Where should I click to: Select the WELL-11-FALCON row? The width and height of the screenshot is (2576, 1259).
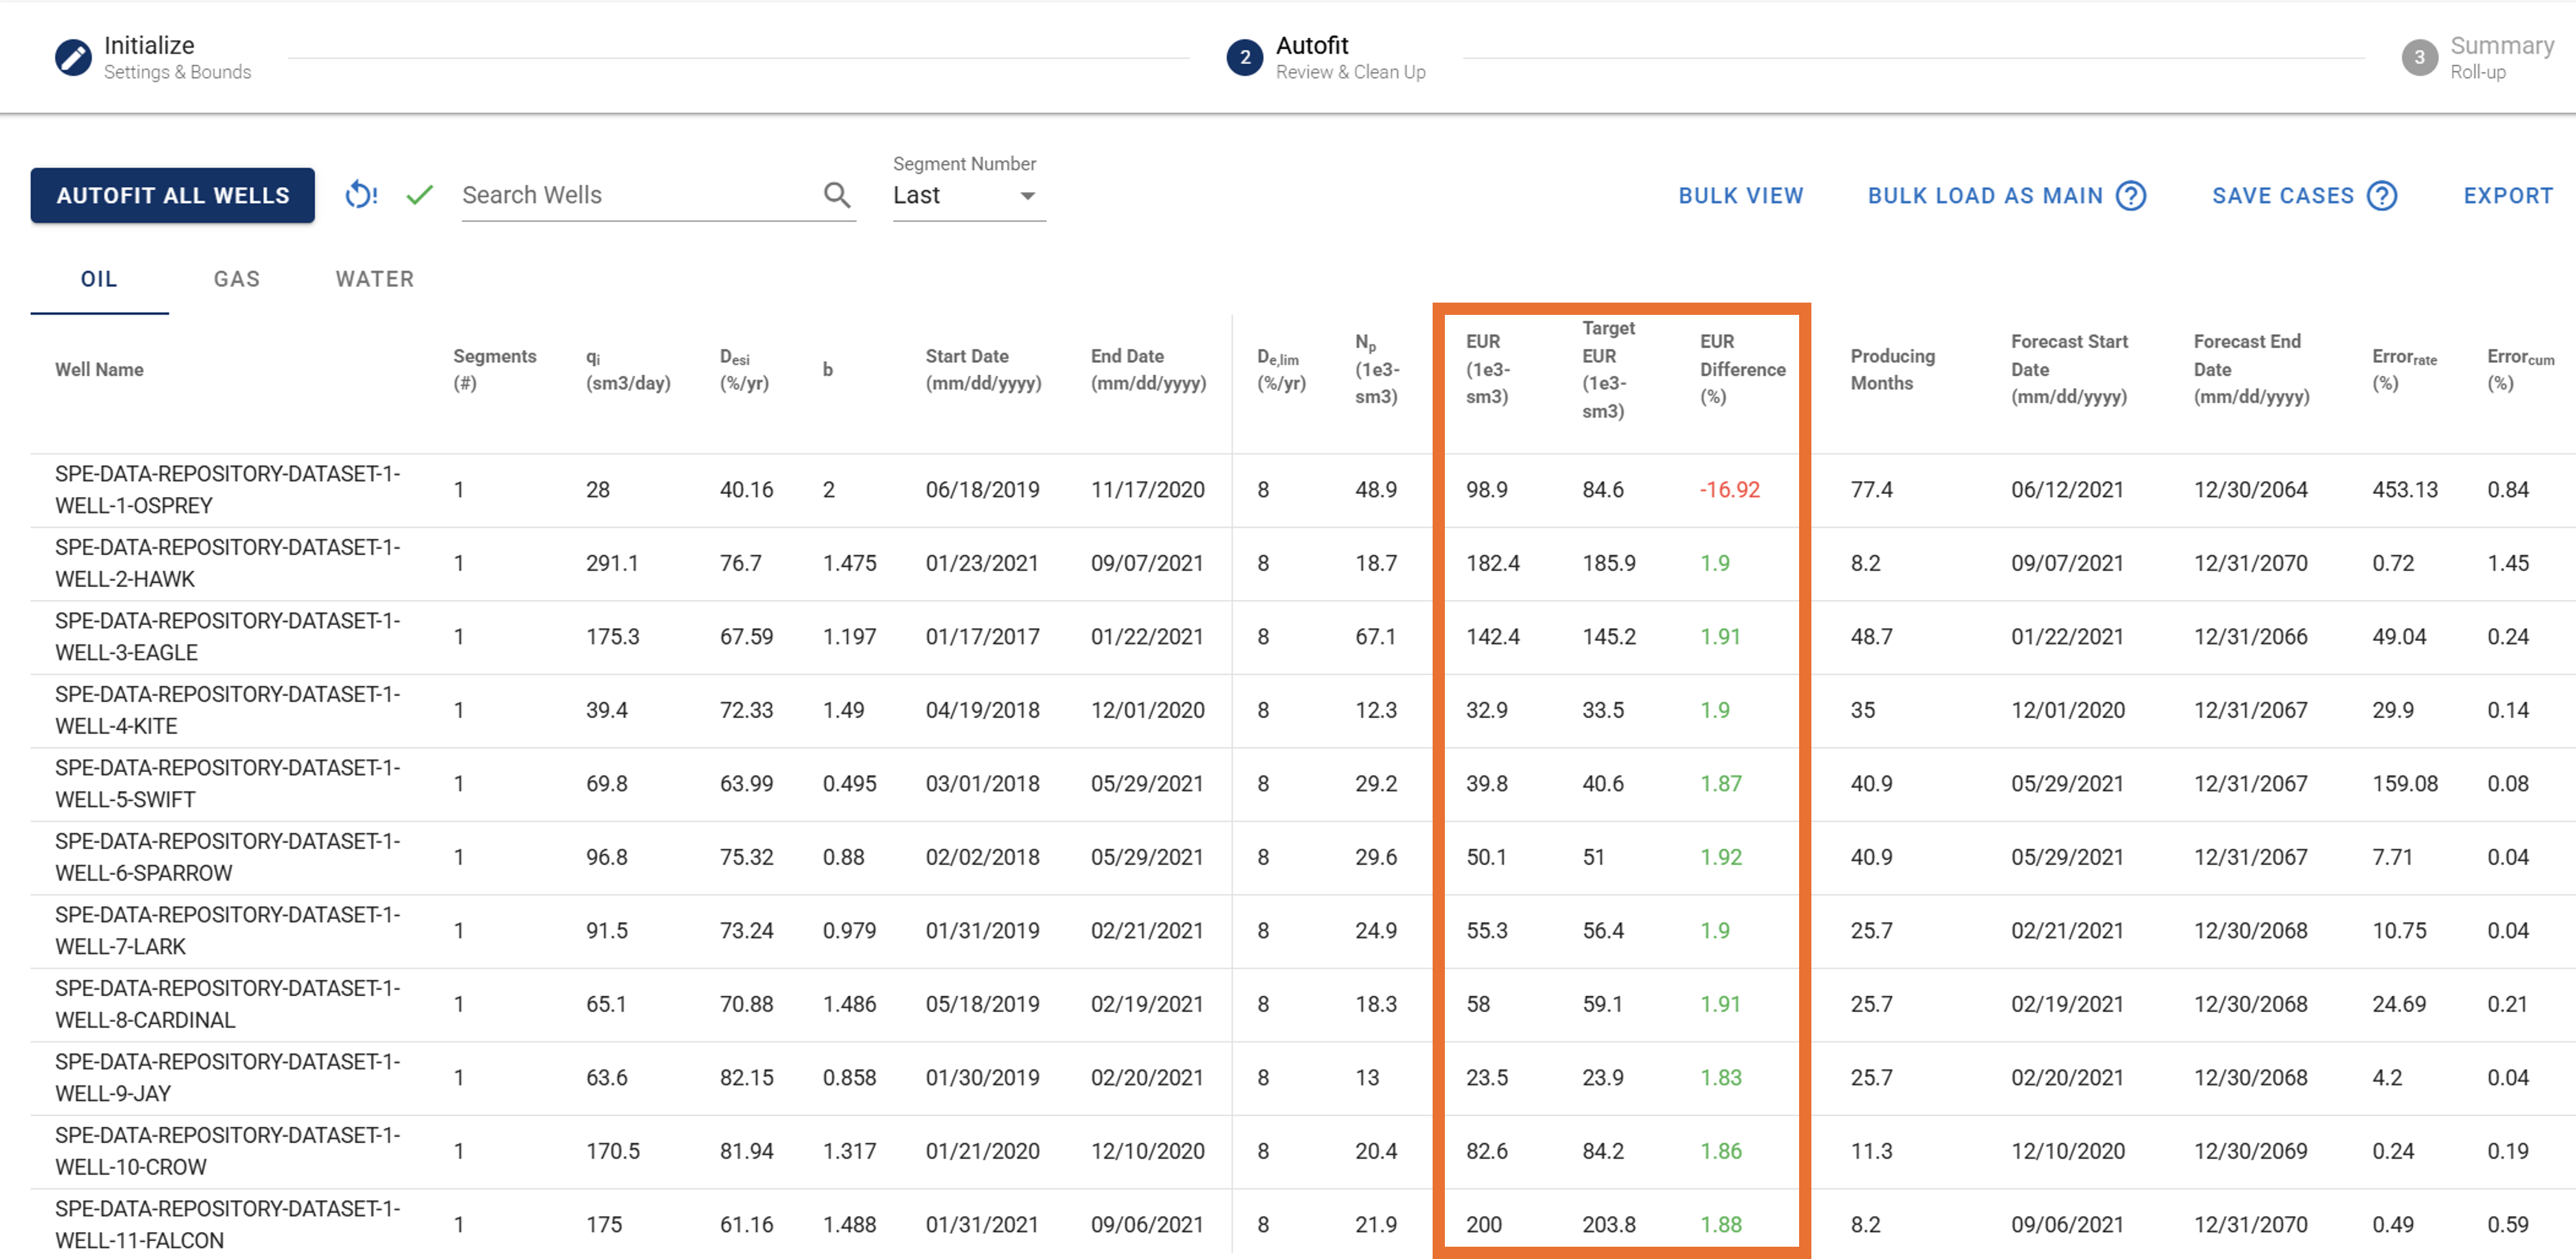(227, 1224)
